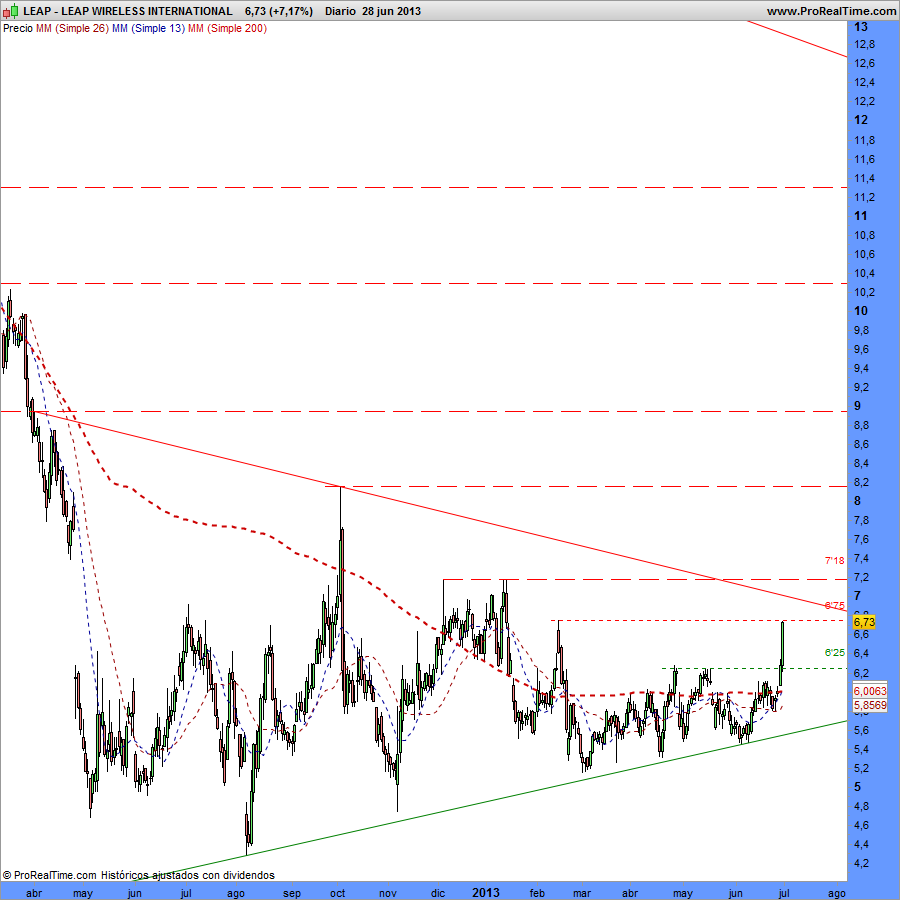This screenshot has width=900, height=900.
Task: Click the Históricos ajustados con dividendos note
Action: click(188, 875)
